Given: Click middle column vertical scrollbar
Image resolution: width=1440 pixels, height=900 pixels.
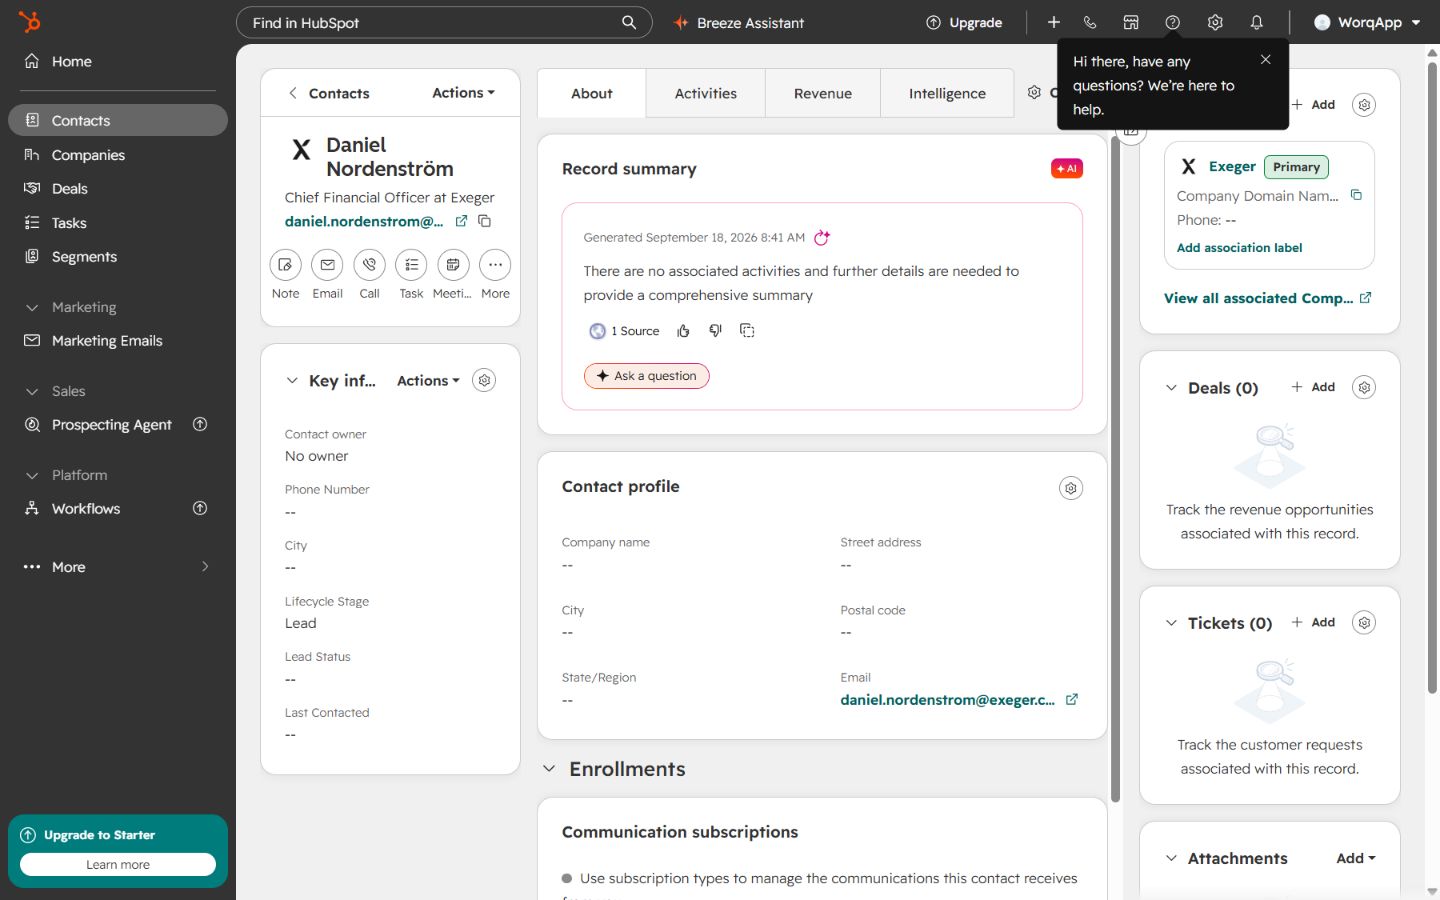Looking at the screenshot, I should click(x=1115, y=470).
